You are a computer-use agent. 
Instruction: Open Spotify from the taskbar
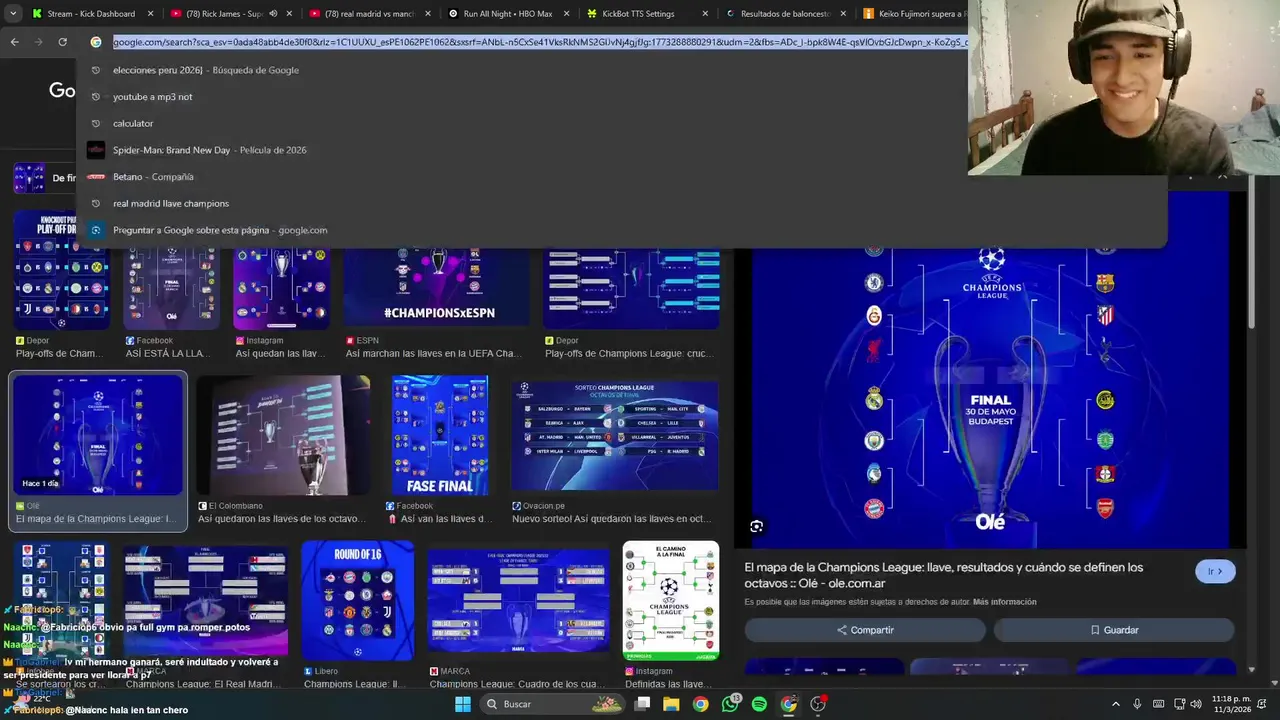click(759, 704)
